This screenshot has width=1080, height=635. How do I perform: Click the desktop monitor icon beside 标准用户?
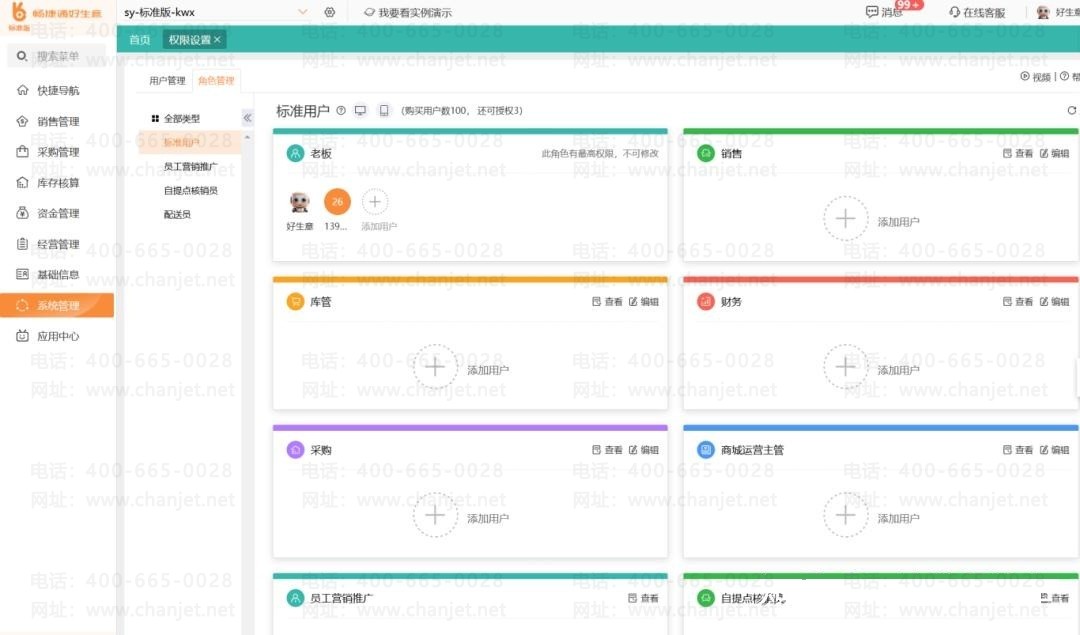[360, 110]
